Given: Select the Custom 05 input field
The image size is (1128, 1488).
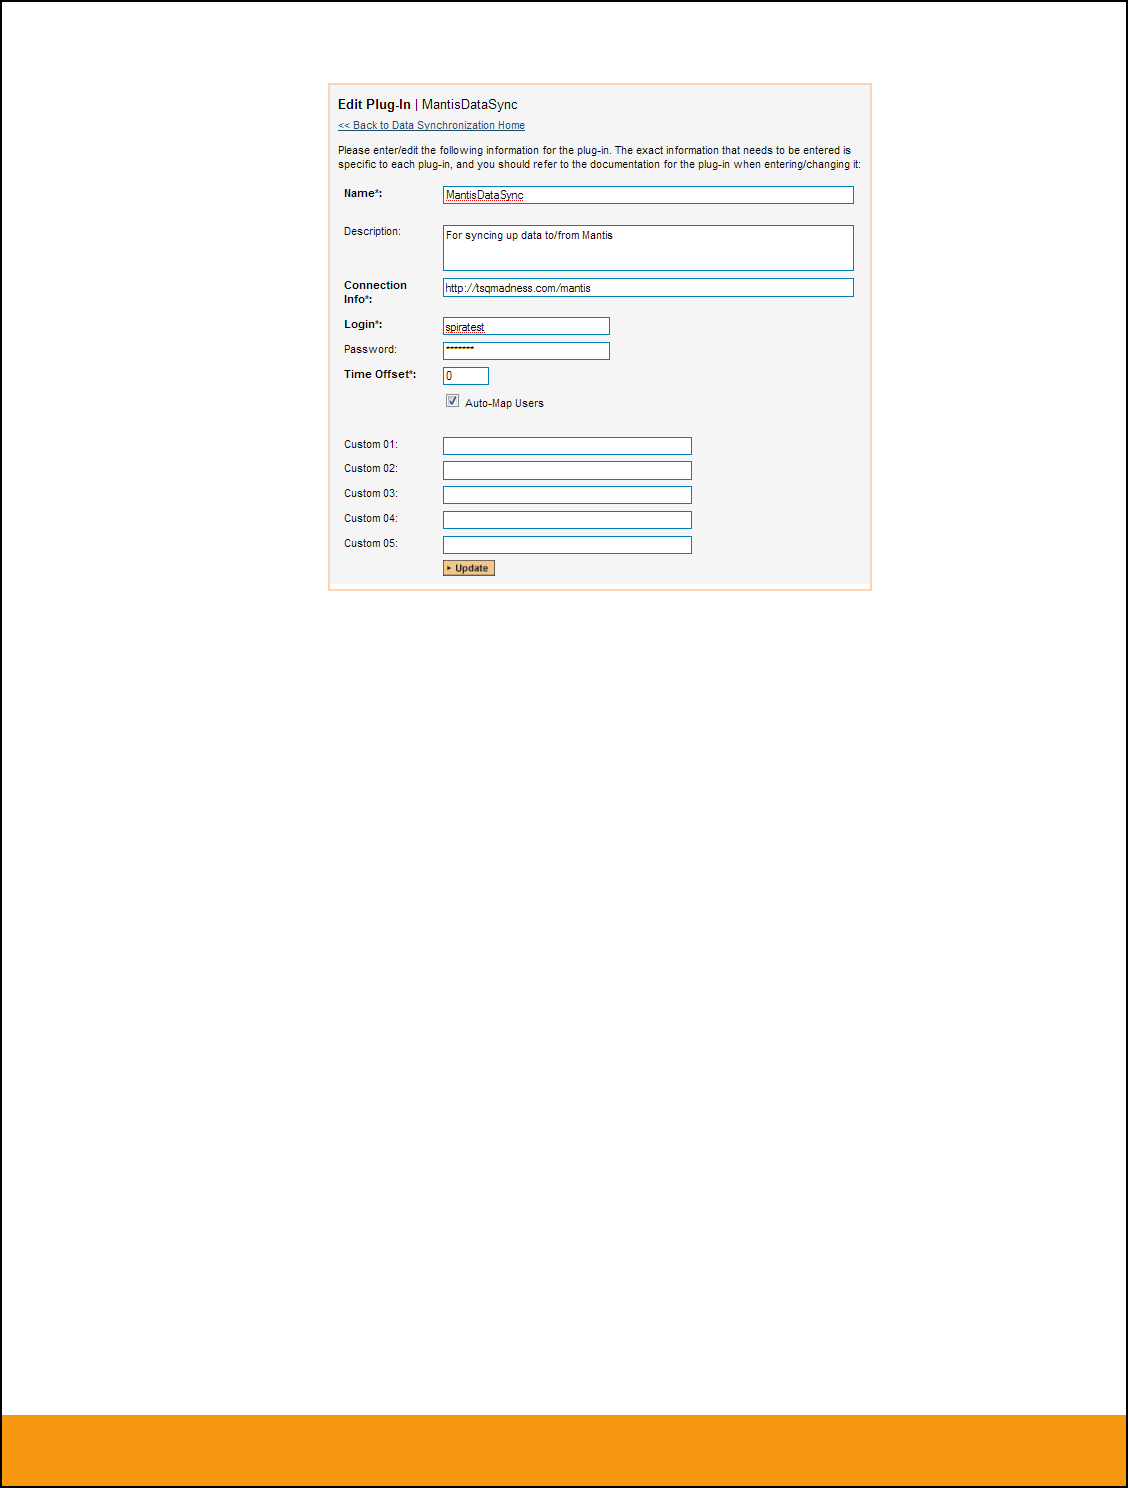Looking at the screenshot, I should click(x=567, y=545).
